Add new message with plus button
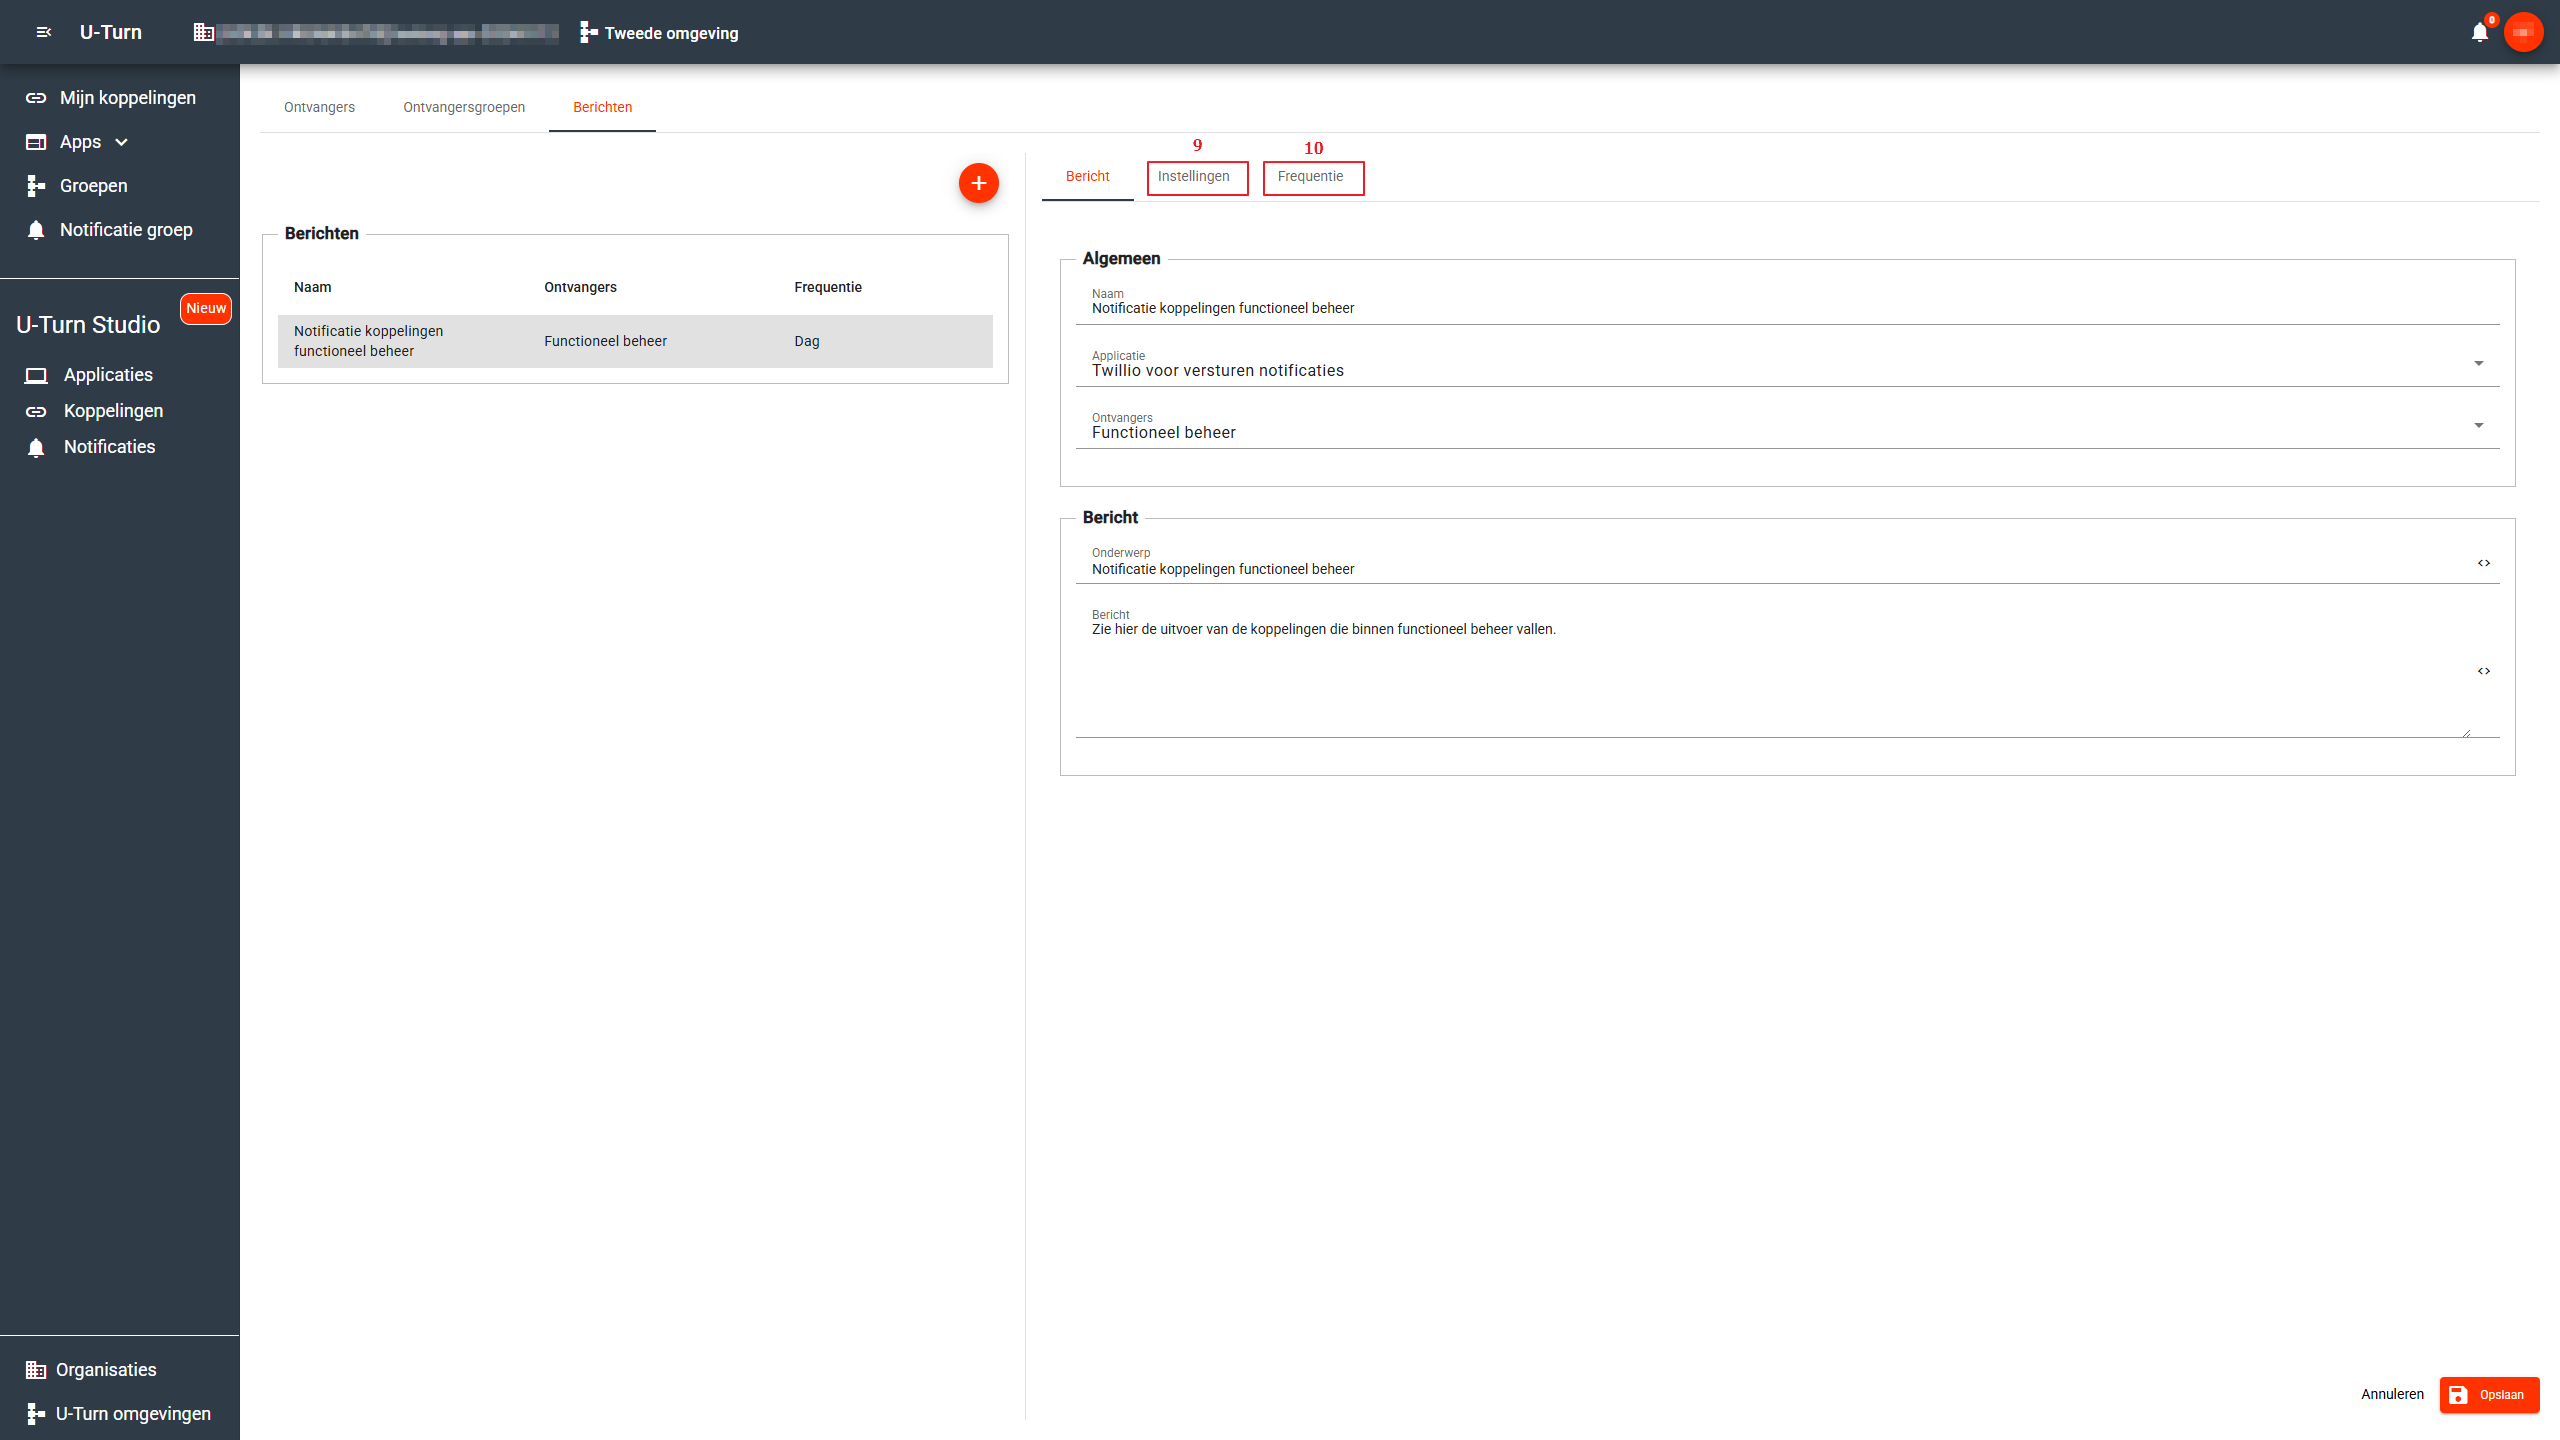Image resolution: width=2560 pixels, height=1440 pixels. click(978, 183)
